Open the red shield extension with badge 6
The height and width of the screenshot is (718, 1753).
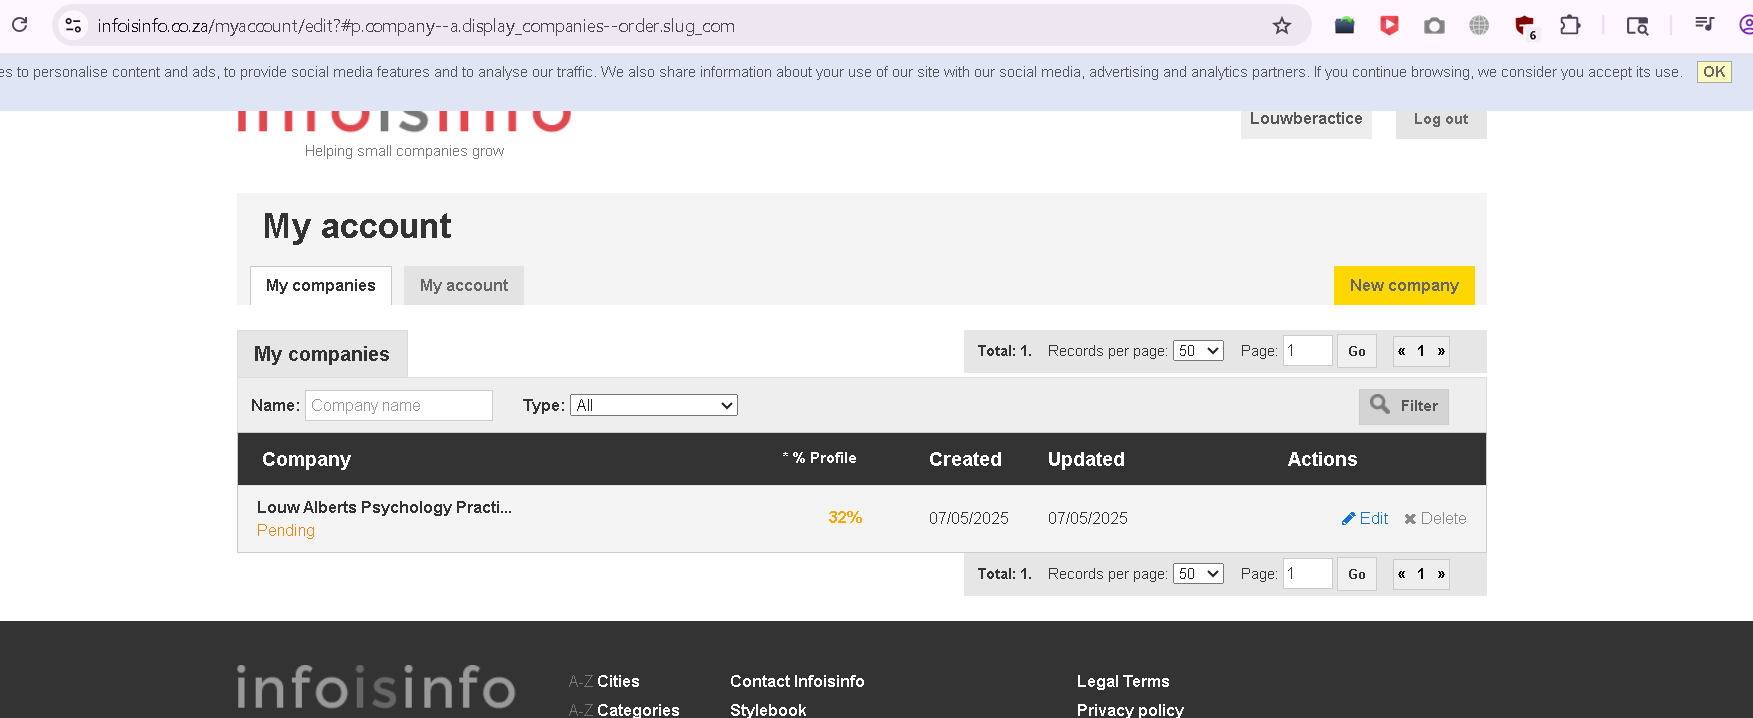point(1525,27)
